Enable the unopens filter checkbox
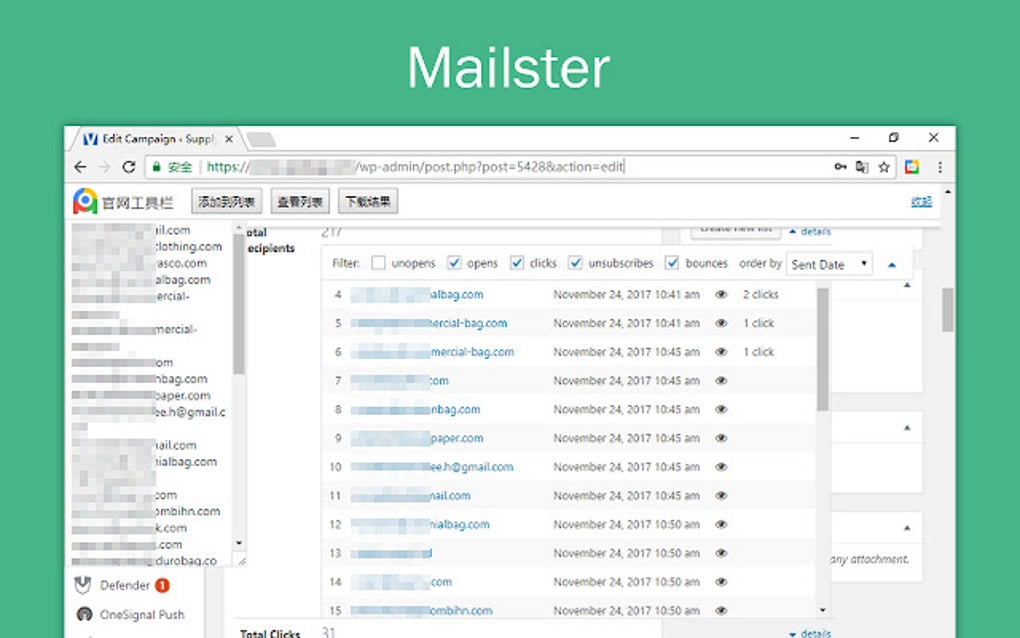The image size is (1020, 638). 377,262
